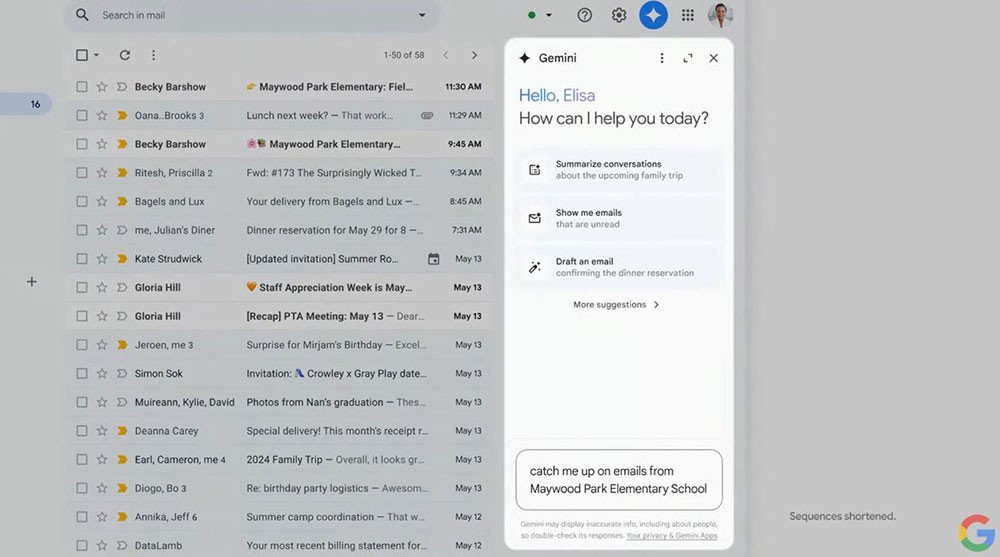Star the DataLamb email
Image resolution: width=1000 pixels, height=557 pixels.
pos(102,546)
